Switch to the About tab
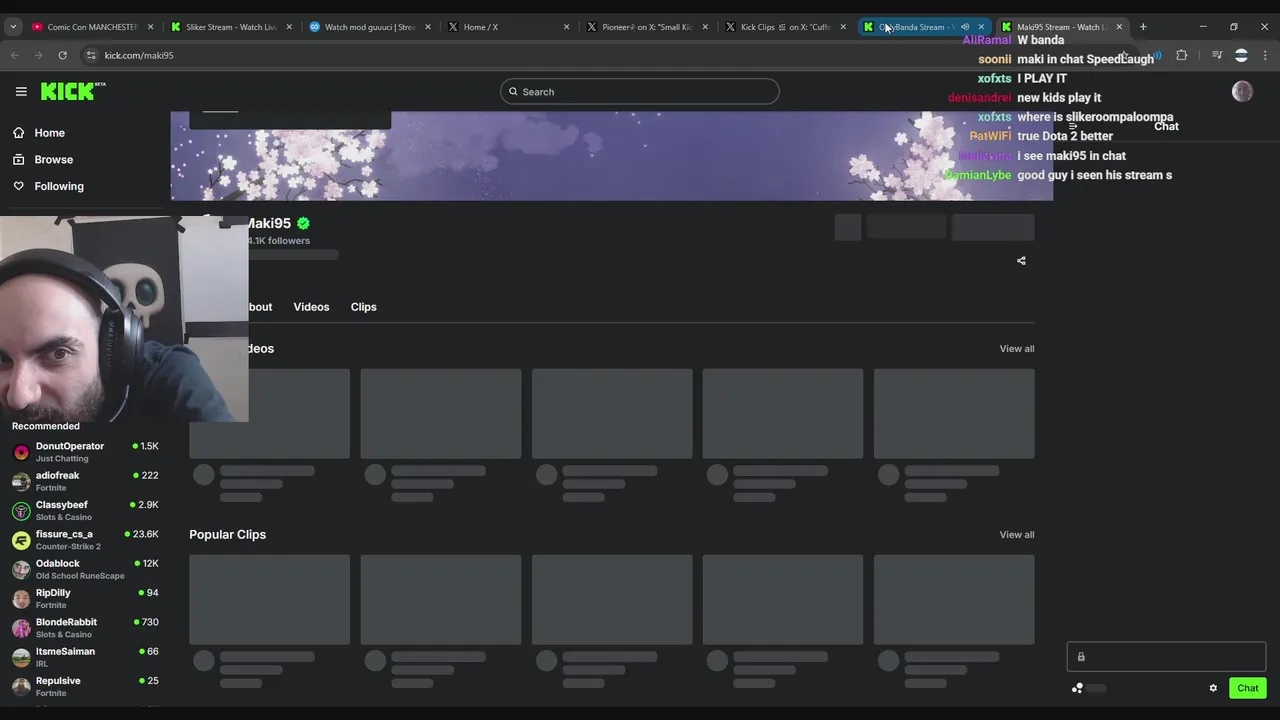The height and width of the screenshot is (720, 1280). point(260,307)
